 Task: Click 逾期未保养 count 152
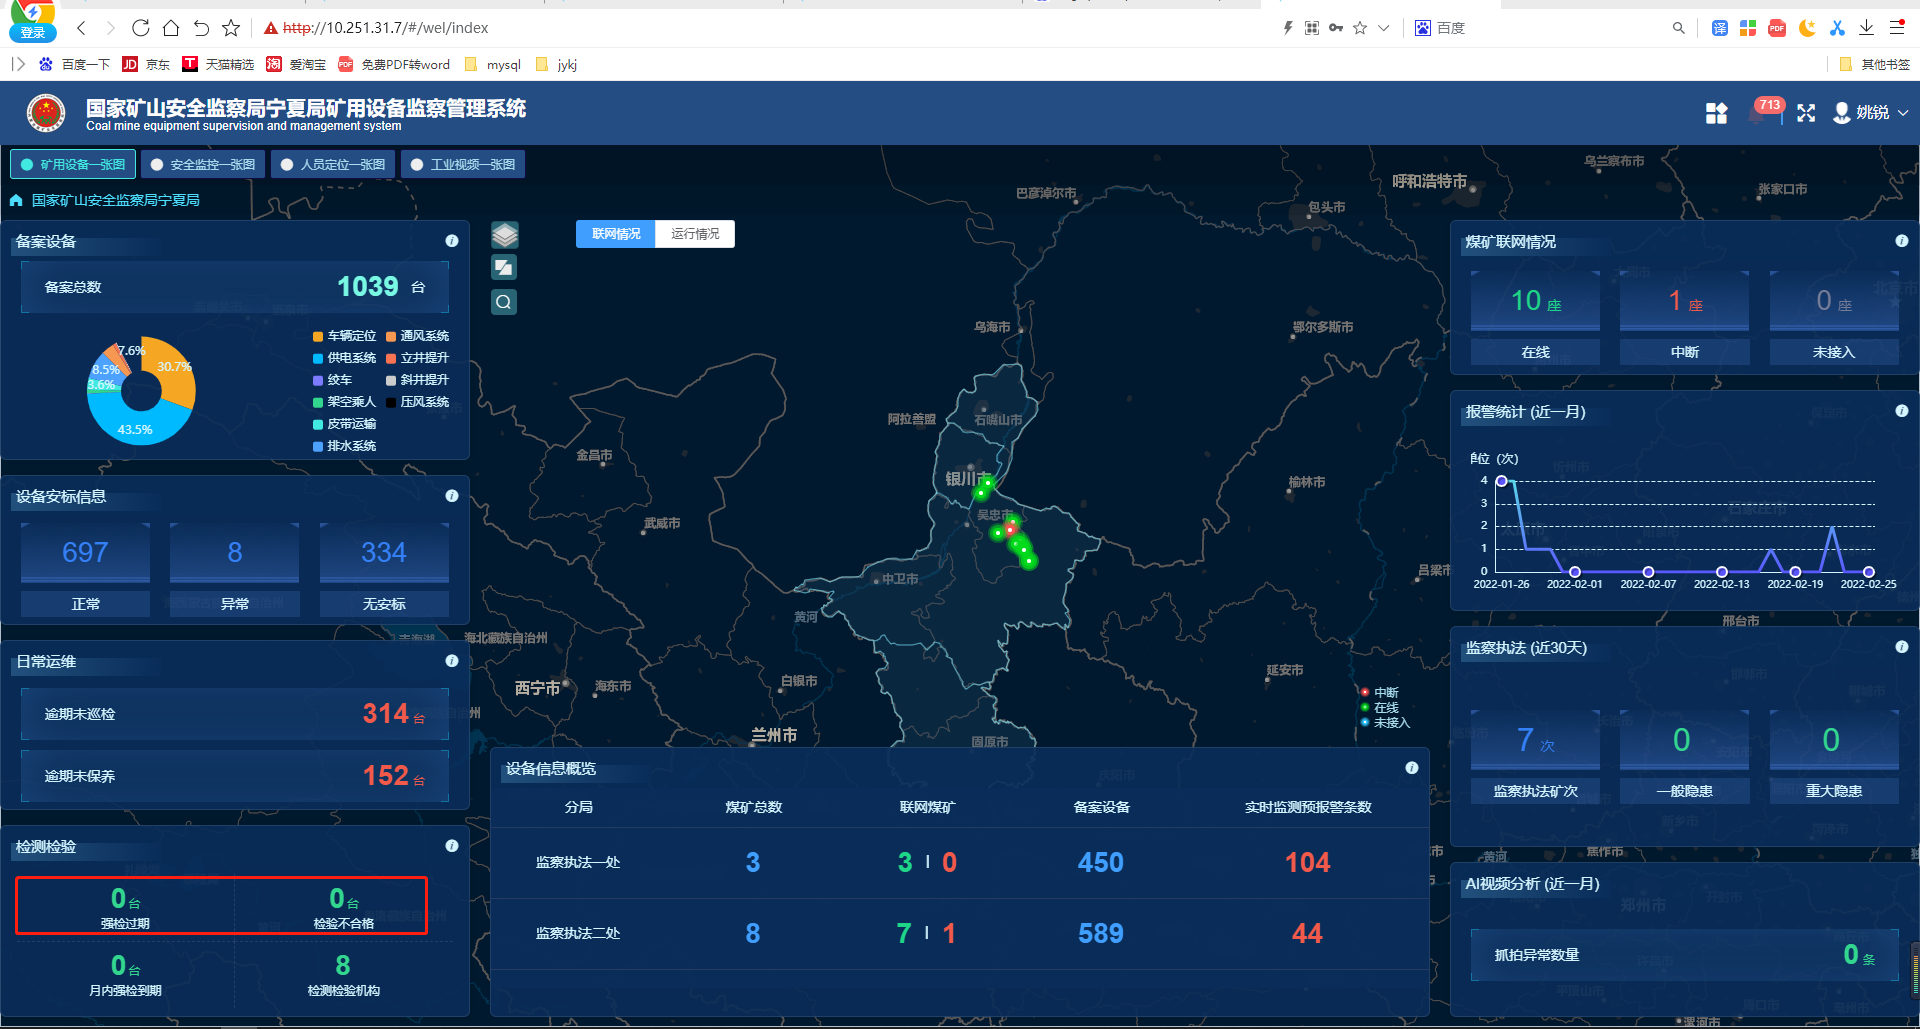pos(386,775)
